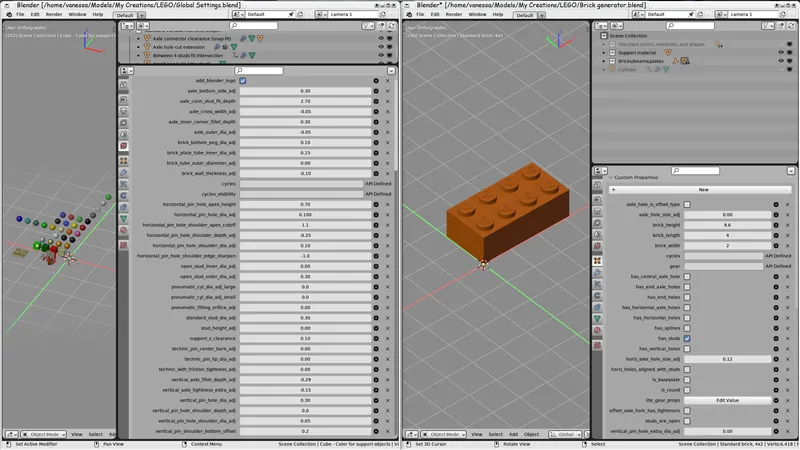Remove brick_height property with X icon
Image resolution: width=800 pixels, height=450 pixels.
(x=787, y=225)
